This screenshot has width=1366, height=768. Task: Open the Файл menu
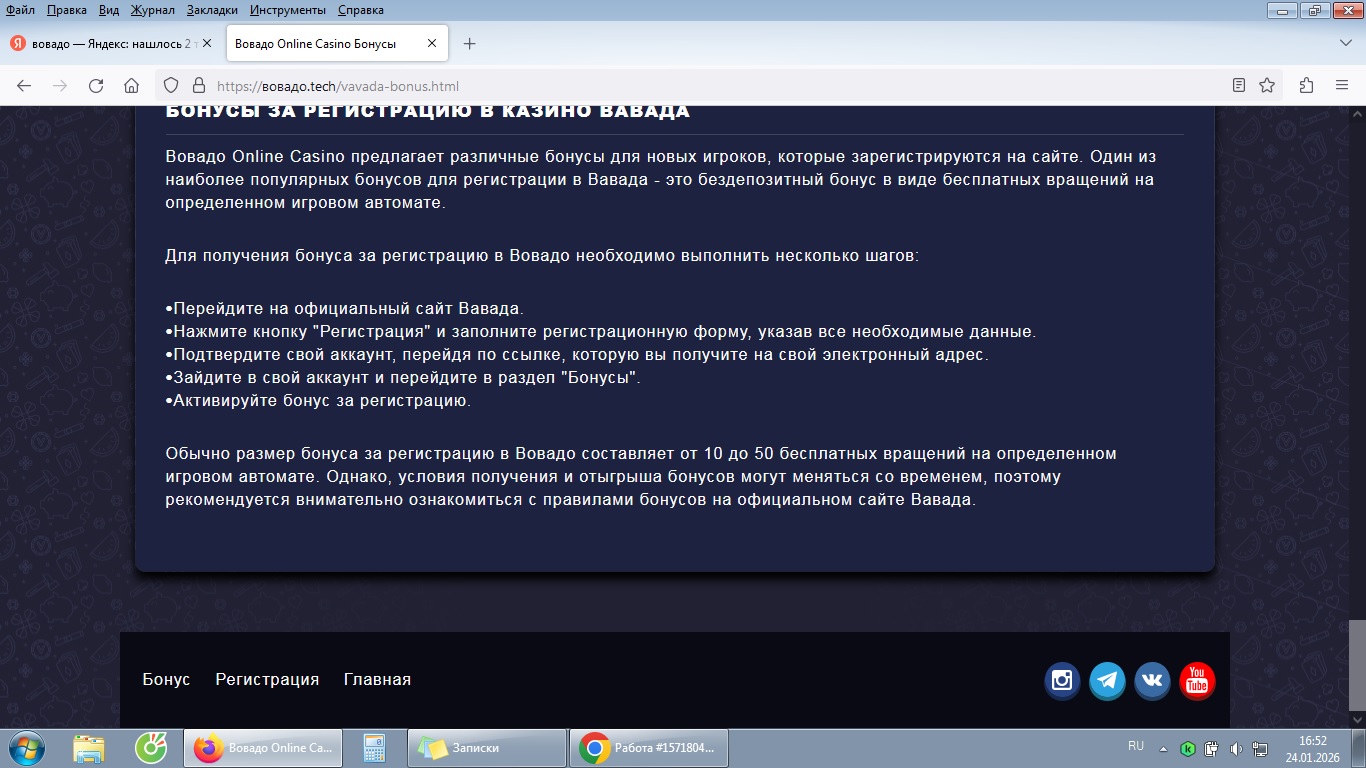click(20, 10)
